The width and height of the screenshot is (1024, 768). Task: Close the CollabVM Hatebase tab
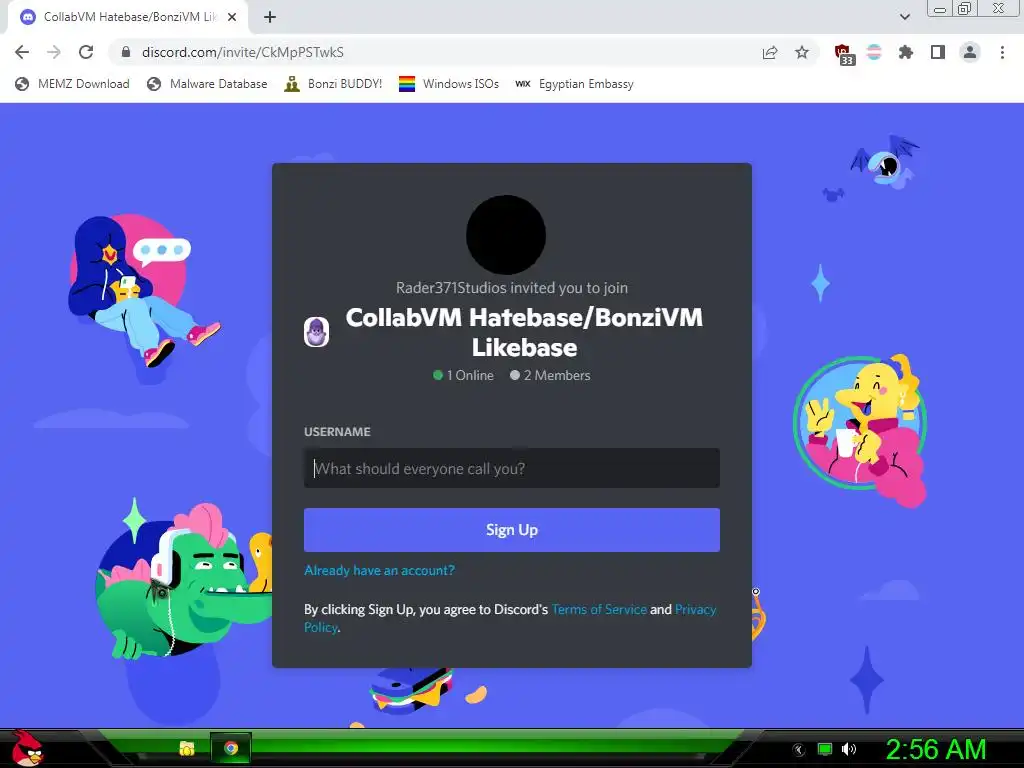coord(232,18)
